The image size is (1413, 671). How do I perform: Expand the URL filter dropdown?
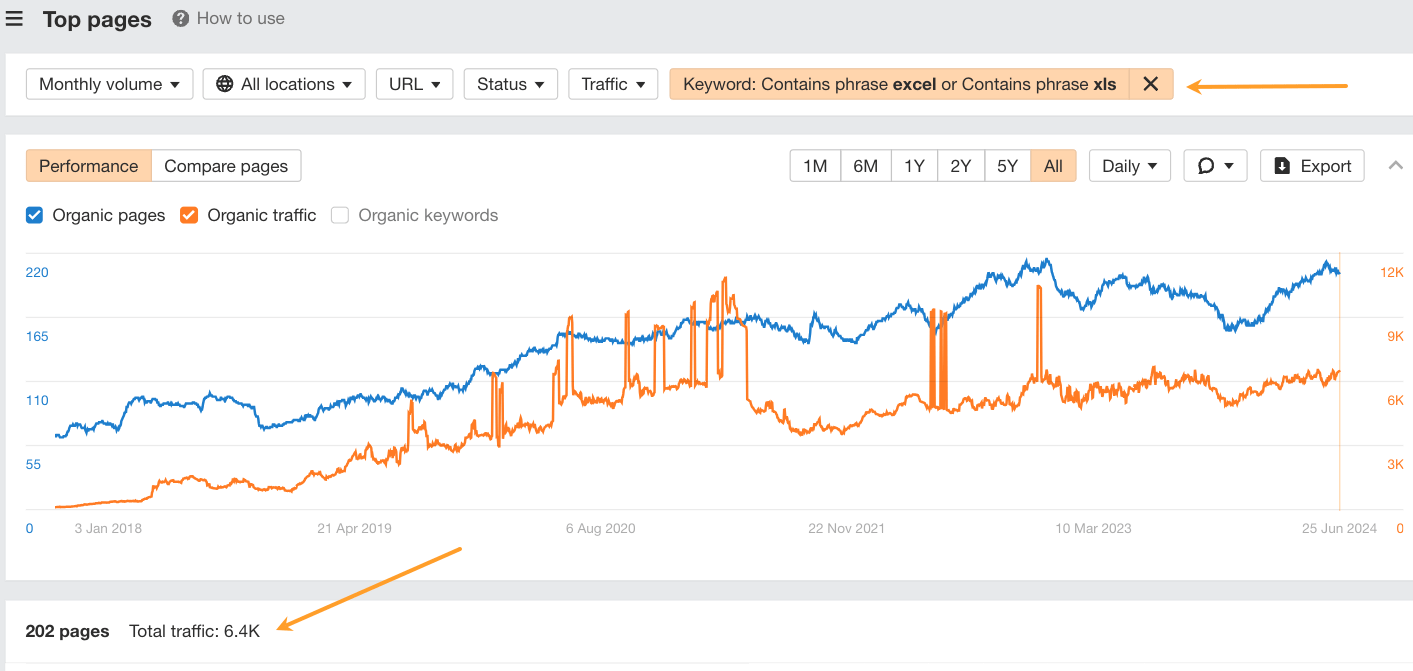coord(414,84)
